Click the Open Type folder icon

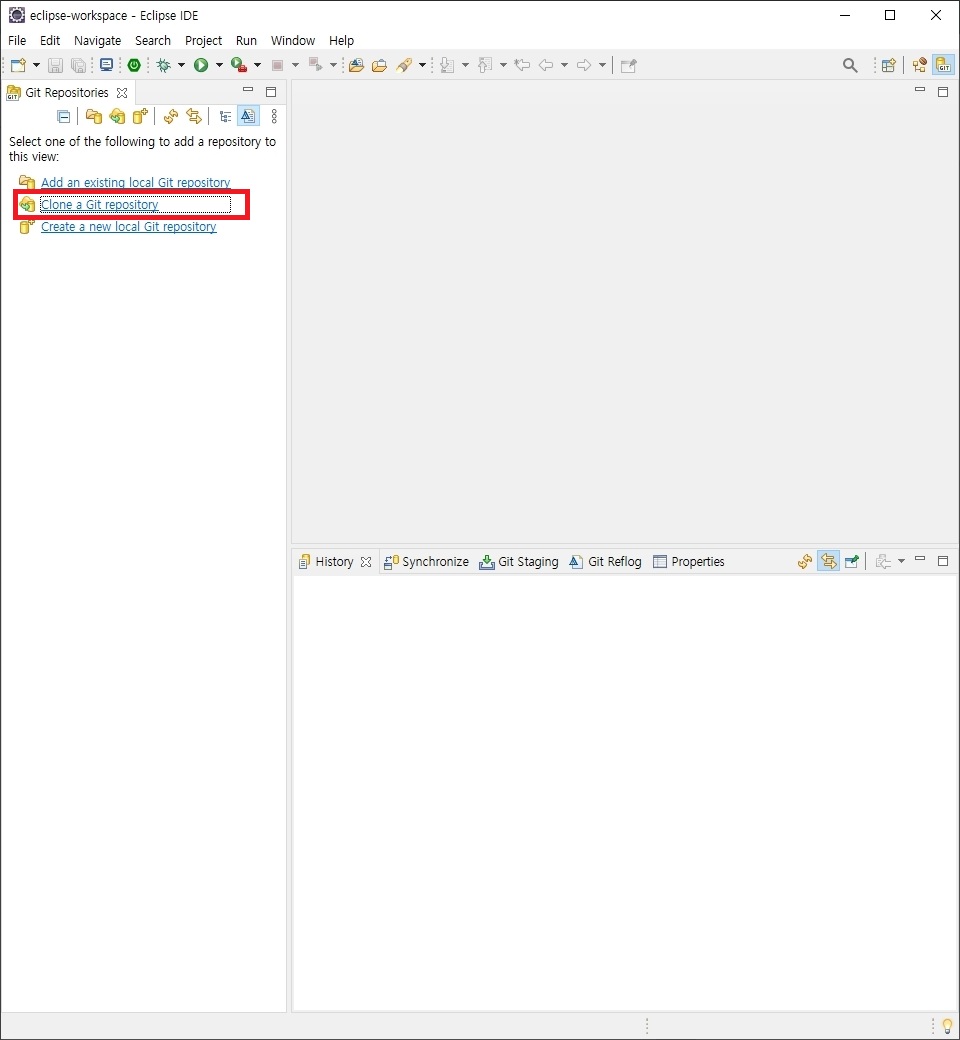pos(356,65)
